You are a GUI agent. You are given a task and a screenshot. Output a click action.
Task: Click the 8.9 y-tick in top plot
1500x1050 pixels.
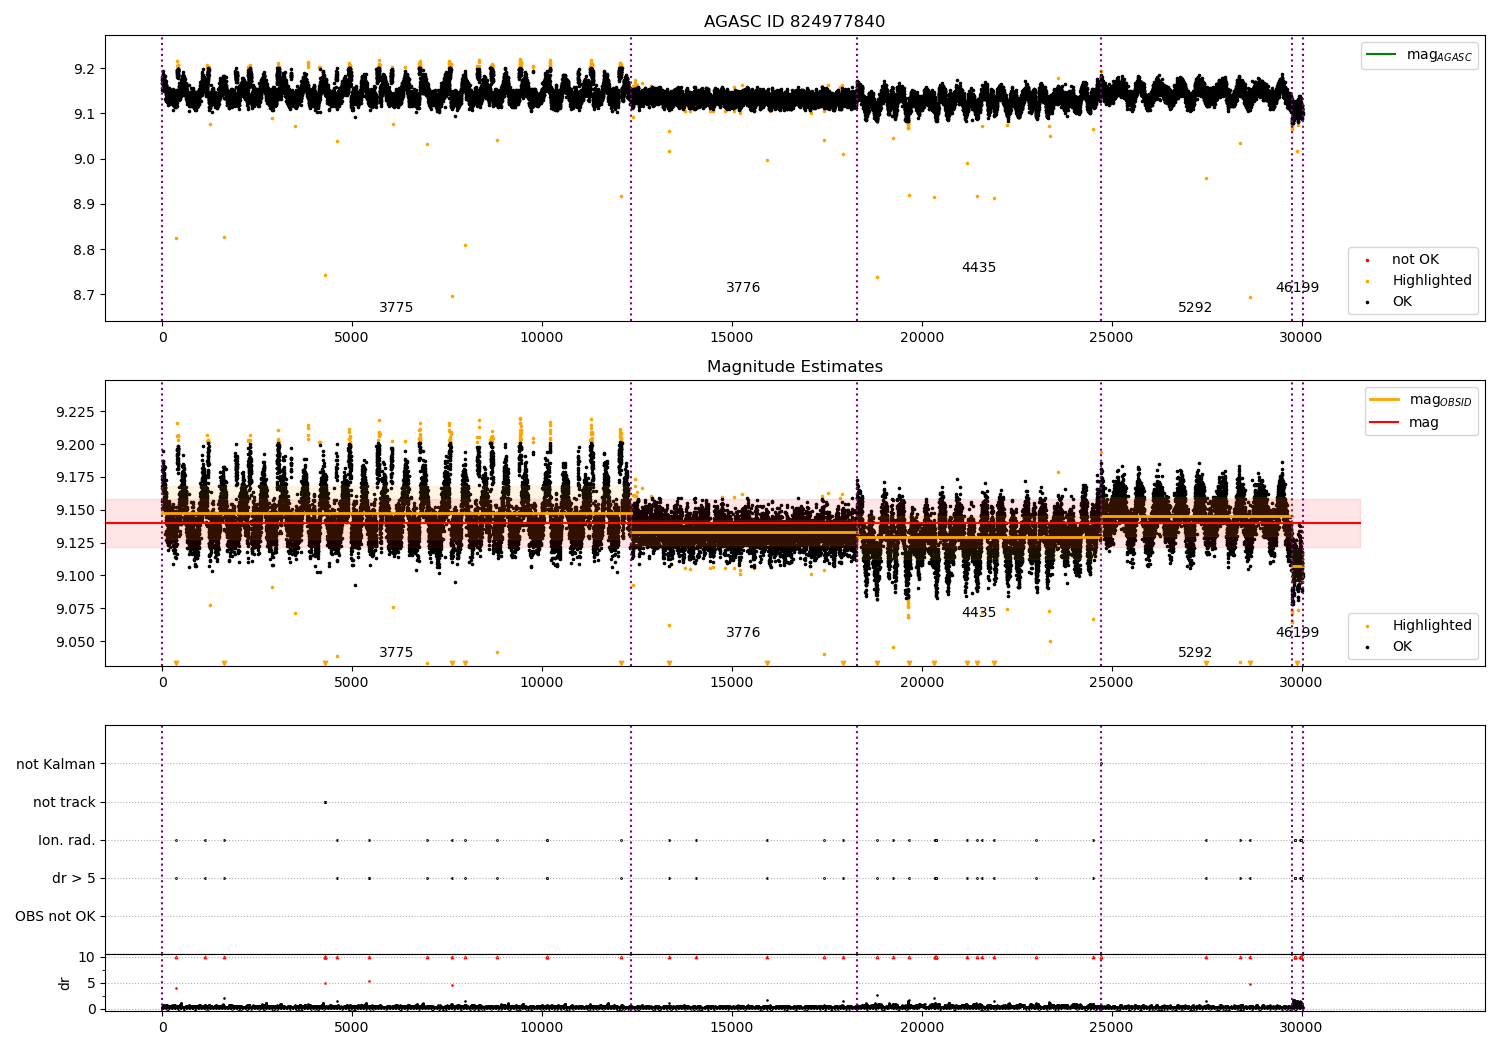tap(85, 205)
